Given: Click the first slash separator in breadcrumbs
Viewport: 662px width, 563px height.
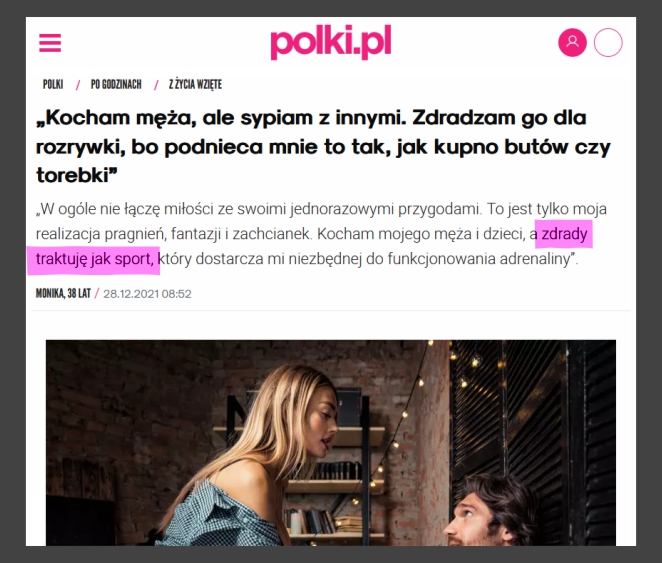Looking at the screenshot, I should coord(78,85).
